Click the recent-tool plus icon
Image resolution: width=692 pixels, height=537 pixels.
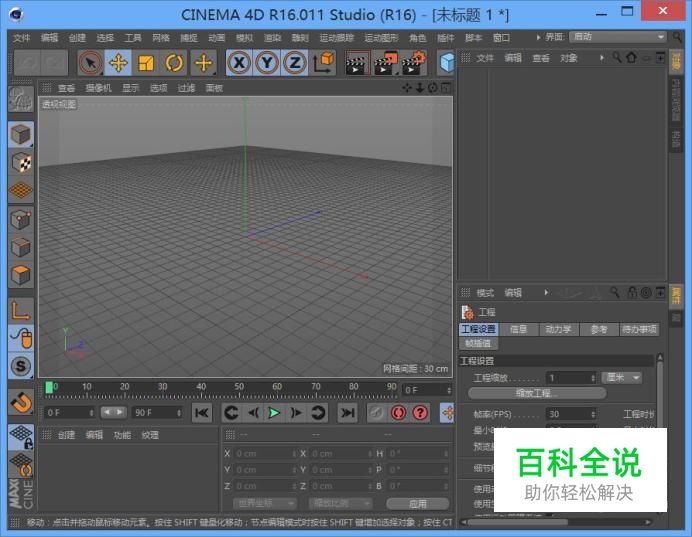pos(203,63)
